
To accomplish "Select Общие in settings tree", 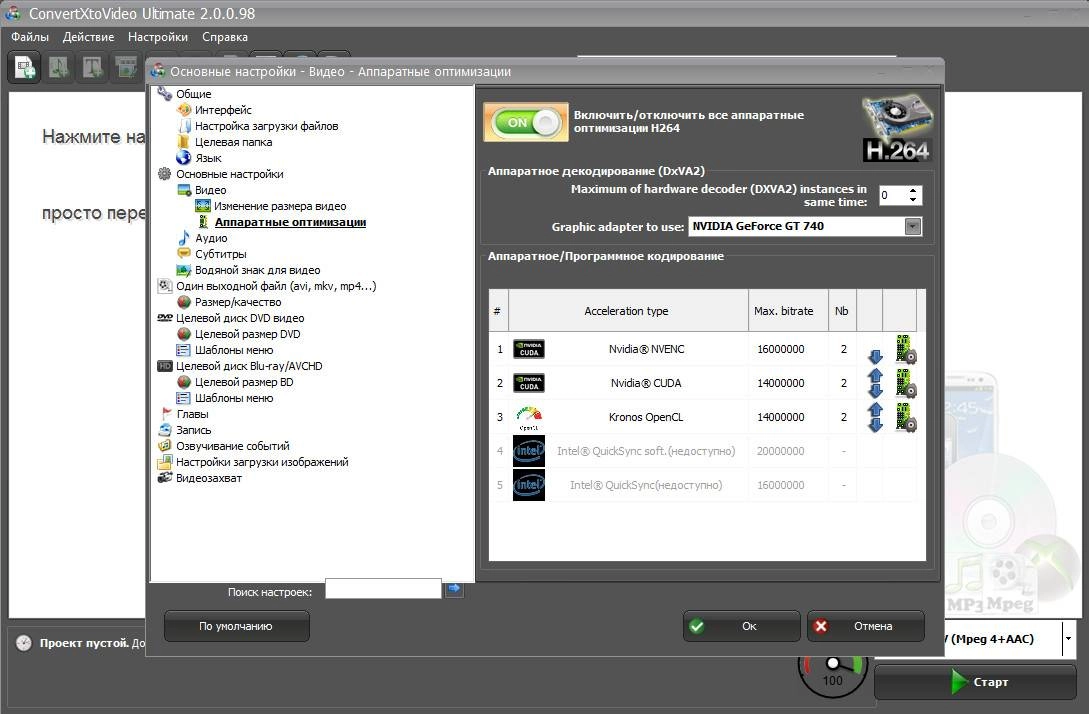I will click(x=194, y=94).
